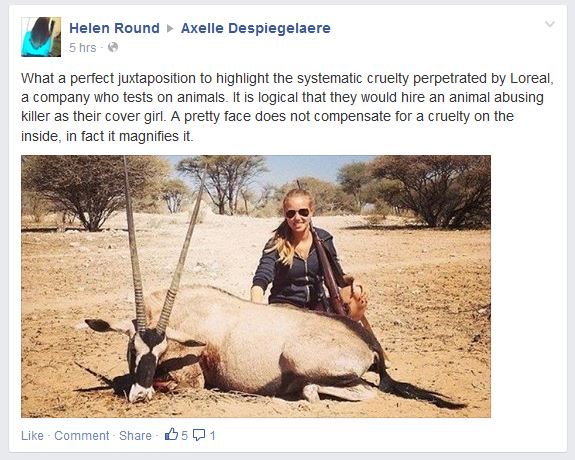Viewport: 575px width, 460px height.
Task: Click the post text mentioning Loreal
Action: point(287,78)
